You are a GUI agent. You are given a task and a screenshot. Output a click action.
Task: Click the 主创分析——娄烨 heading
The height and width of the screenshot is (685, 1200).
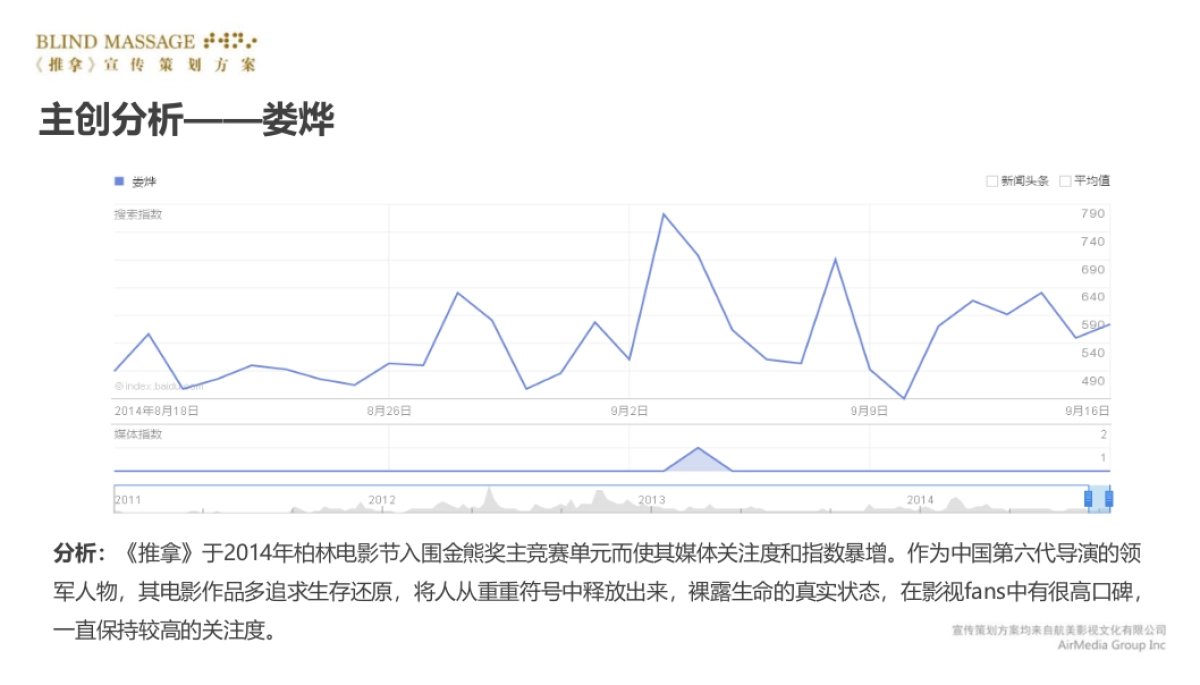point(186,117)
